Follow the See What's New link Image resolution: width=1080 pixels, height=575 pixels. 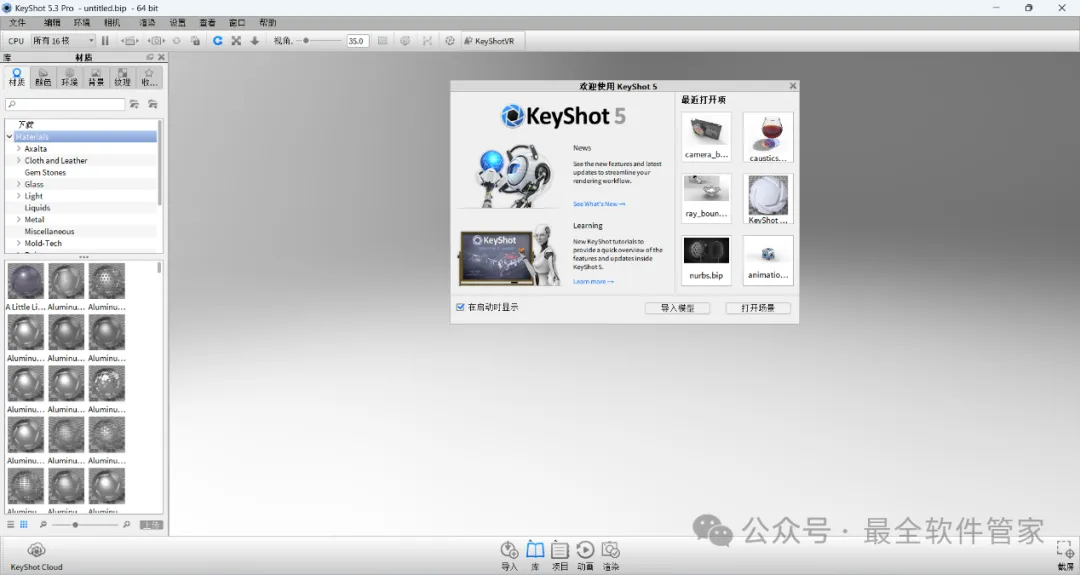coord(599,204)
